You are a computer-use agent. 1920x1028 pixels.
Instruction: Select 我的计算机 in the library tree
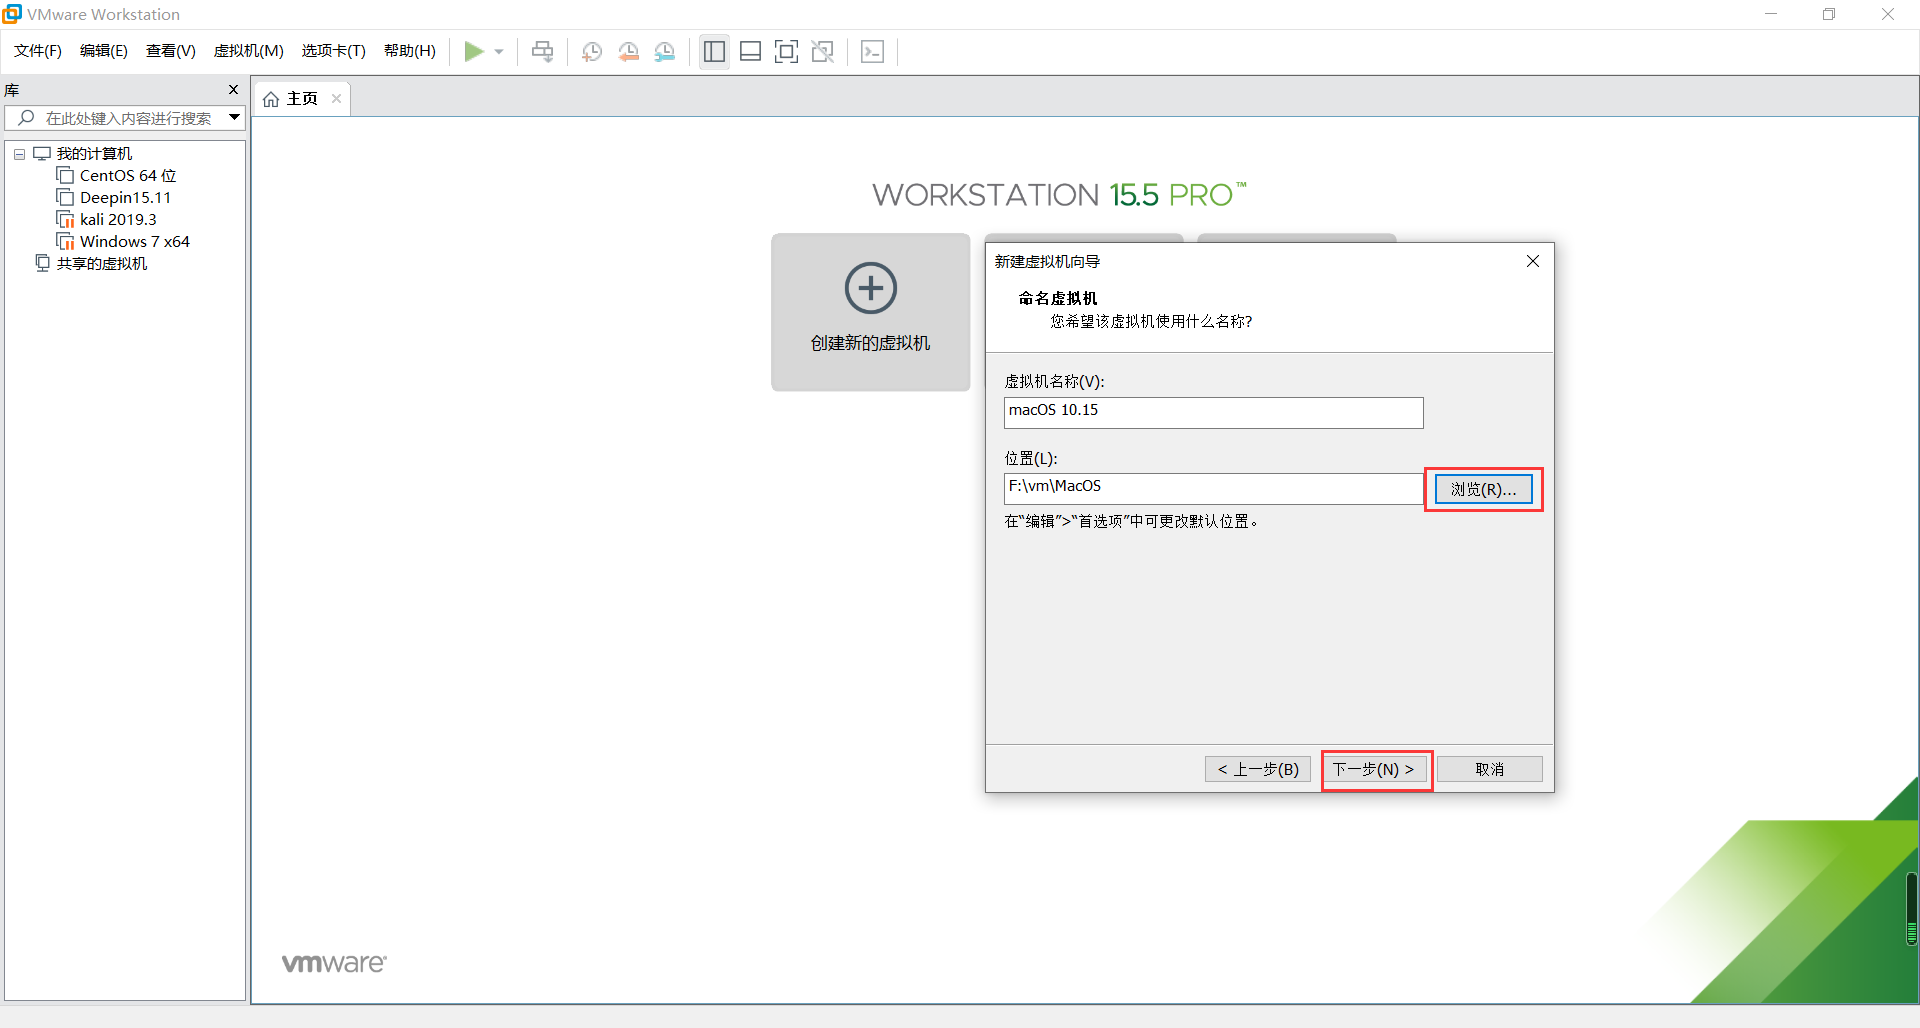(94, 154)
